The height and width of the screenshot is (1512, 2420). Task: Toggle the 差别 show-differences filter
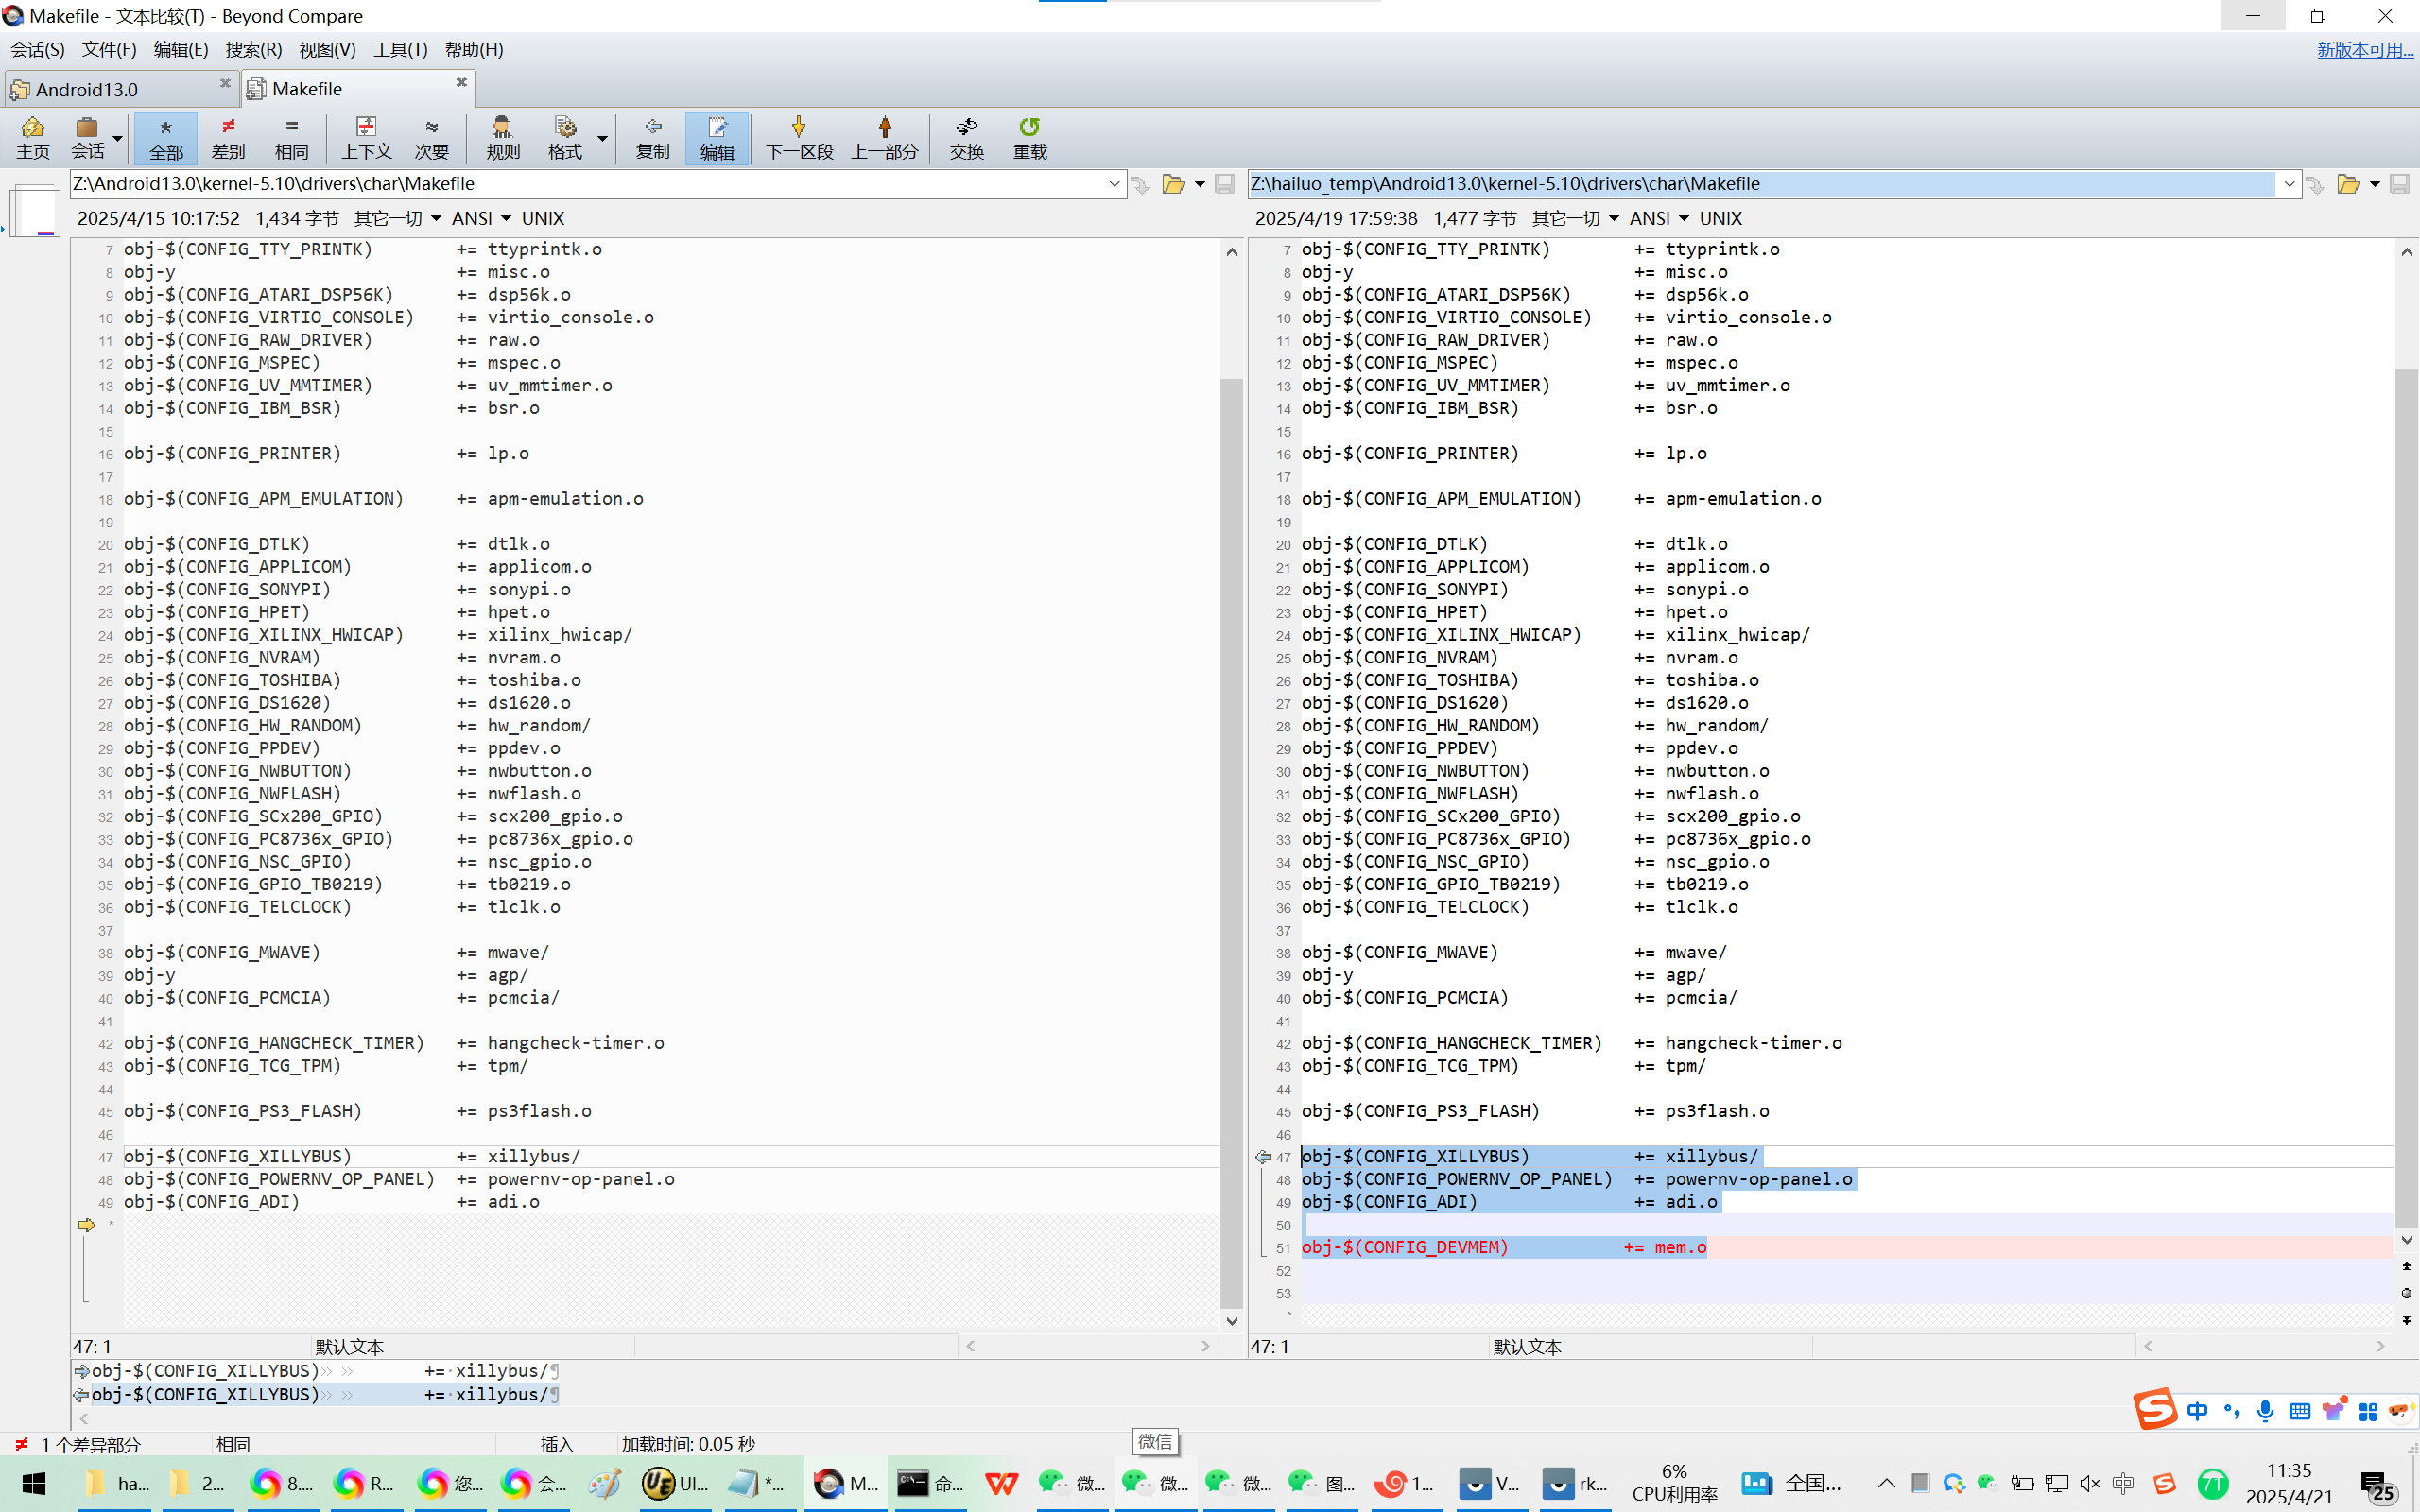click(228, 138)
